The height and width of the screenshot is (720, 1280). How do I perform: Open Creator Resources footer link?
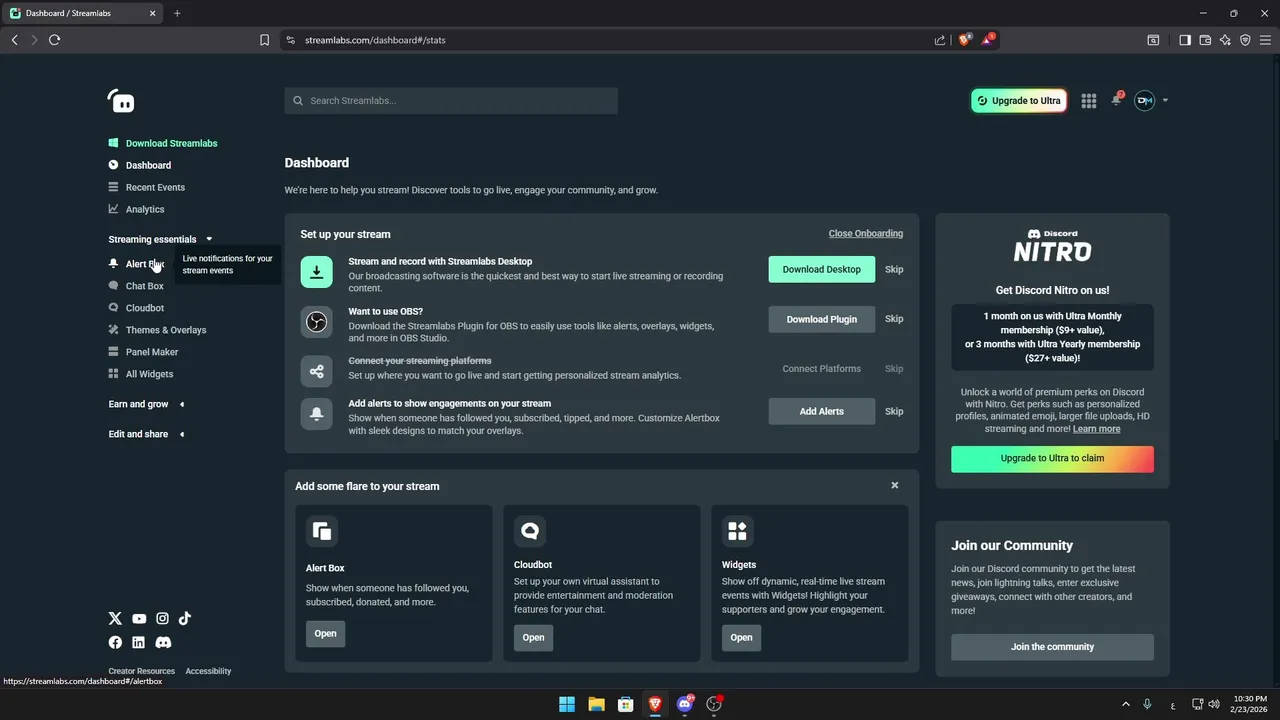[141, 671]
